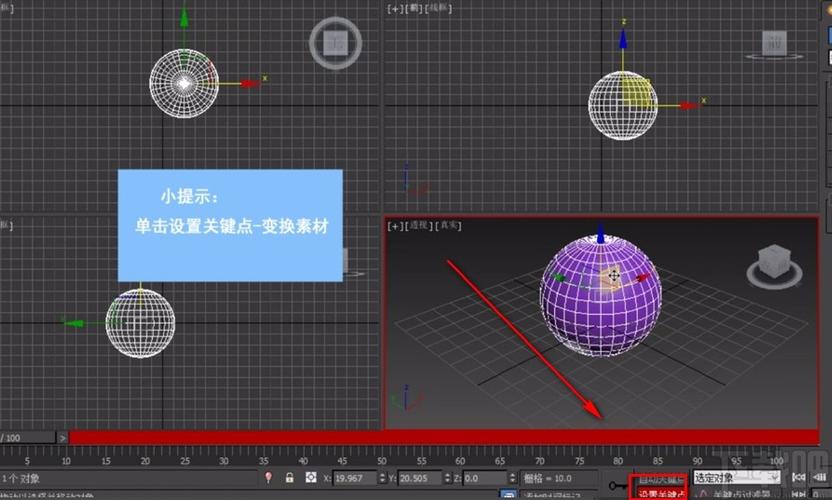
Task: Click the Key Mode toggle below Go to Start
Action: pos(799,495)
